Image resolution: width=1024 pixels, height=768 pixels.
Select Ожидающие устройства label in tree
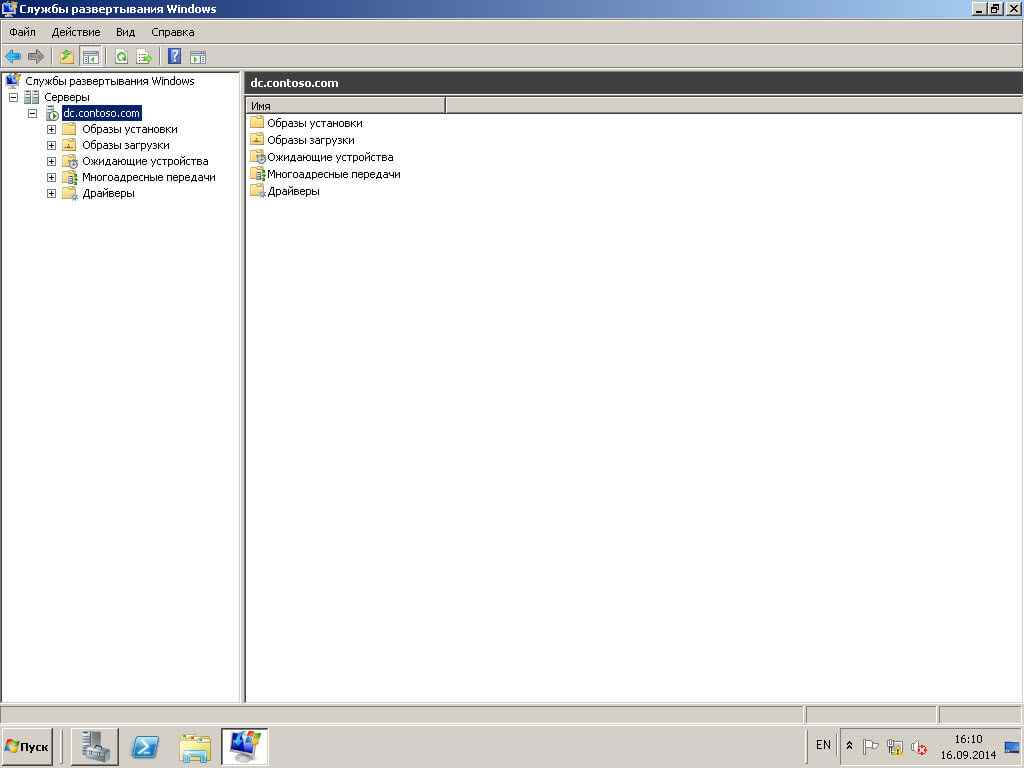(x=145, y=161)
